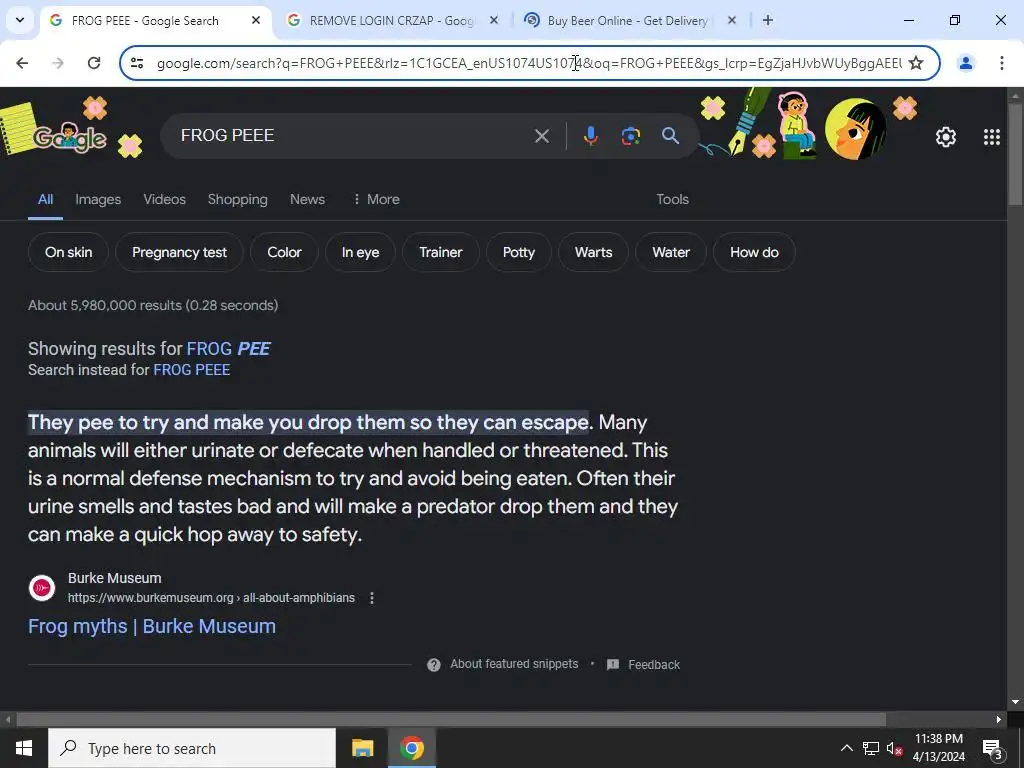
Task: Switch to News results
Action: pyautogui.click(x=307, y=199)
